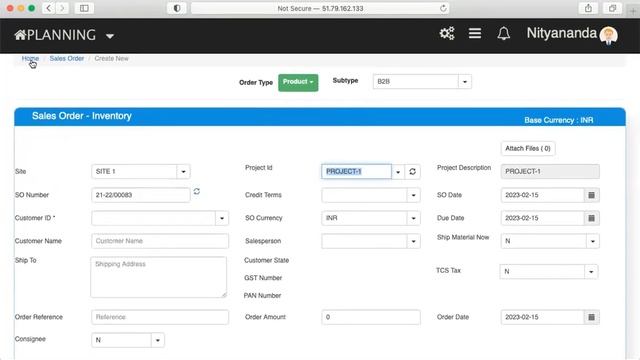
Task: Go forward in Safari browser
Action: [x=62, y=8]
